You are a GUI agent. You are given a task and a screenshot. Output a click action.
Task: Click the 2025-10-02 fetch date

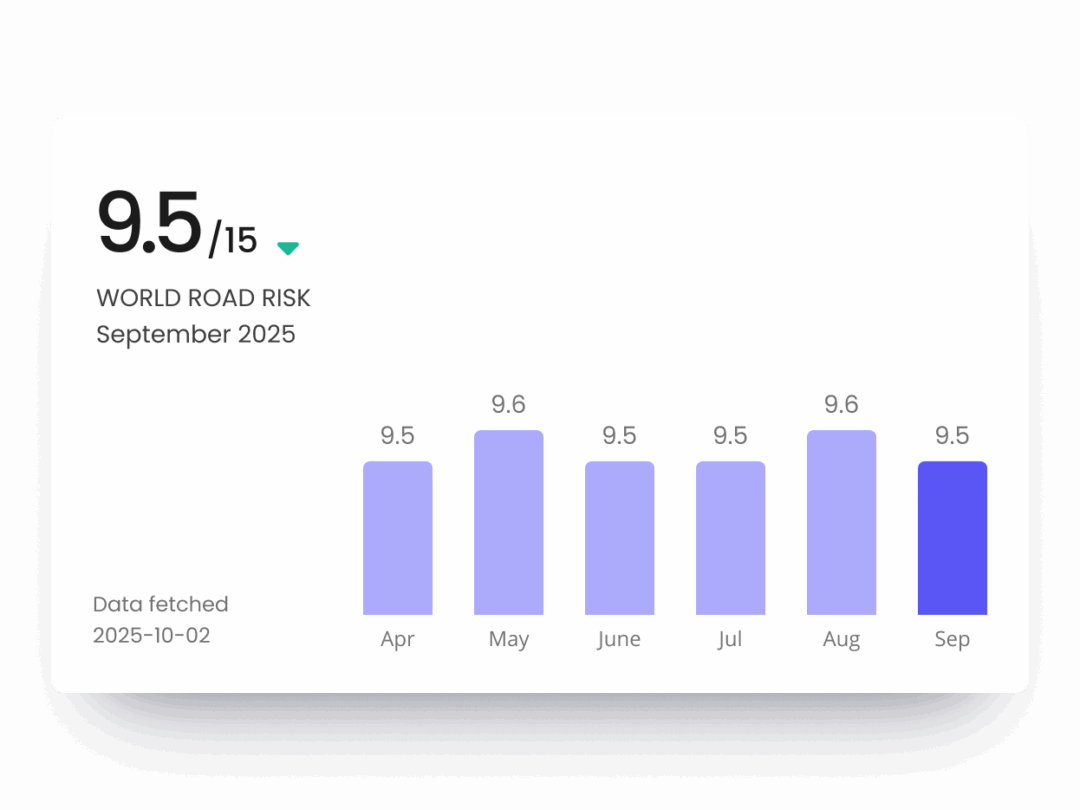pyautogui.click(x=152, y=635)
